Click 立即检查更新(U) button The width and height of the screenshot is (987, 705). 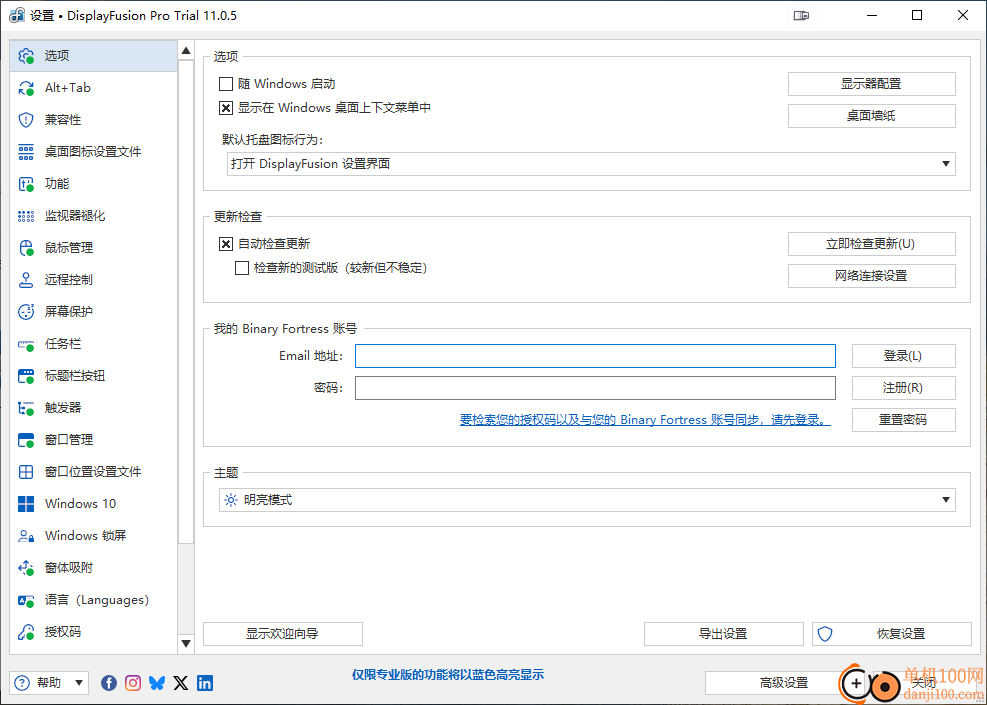pyautogui.click(x=872, y=244)
